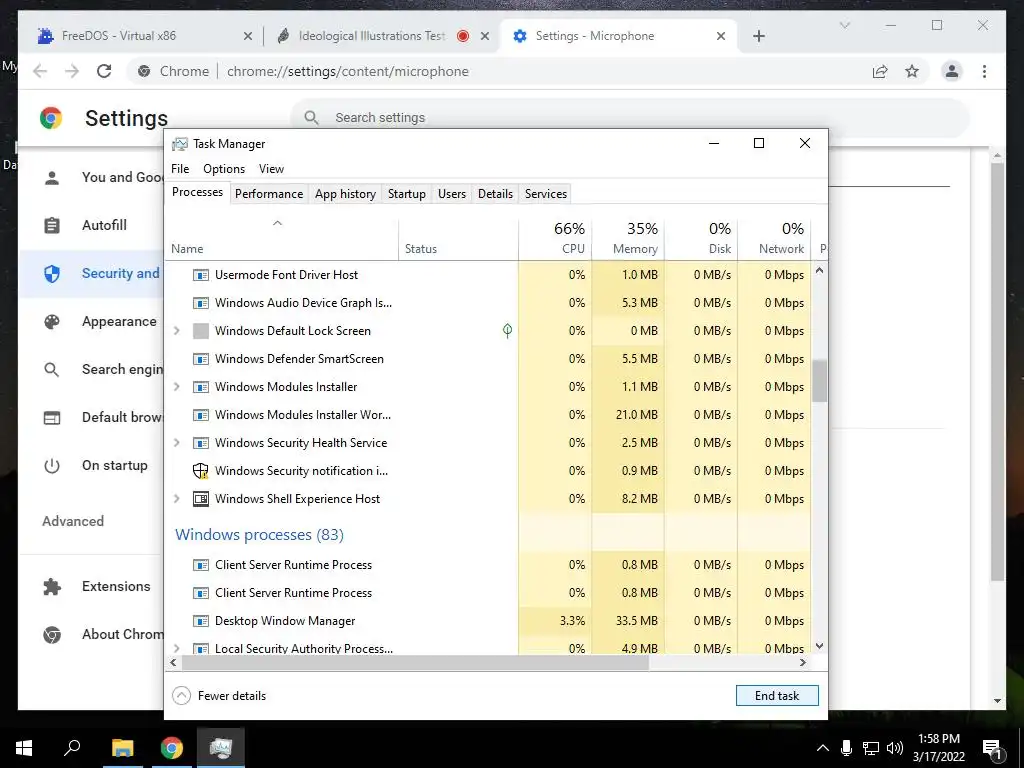
Task: Switch to Services tab in Task Manager
Action: [546, 194]
